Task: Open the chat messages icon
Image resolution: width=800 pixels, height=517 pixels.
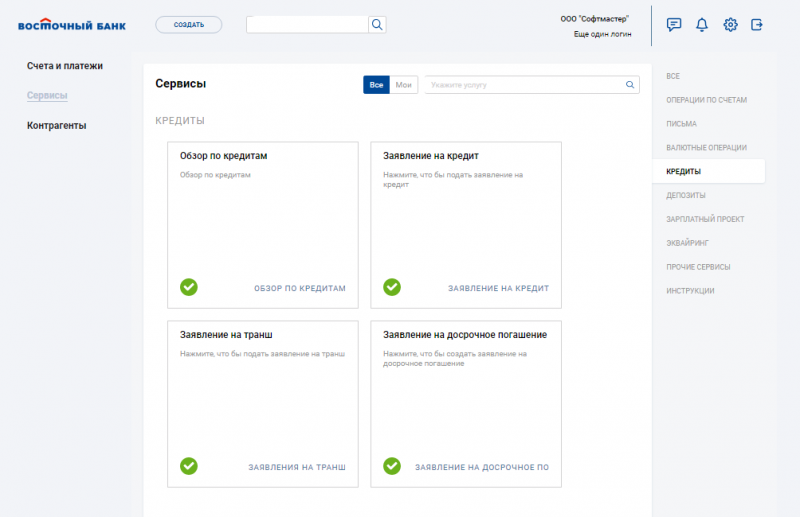Action: [674, 25]
